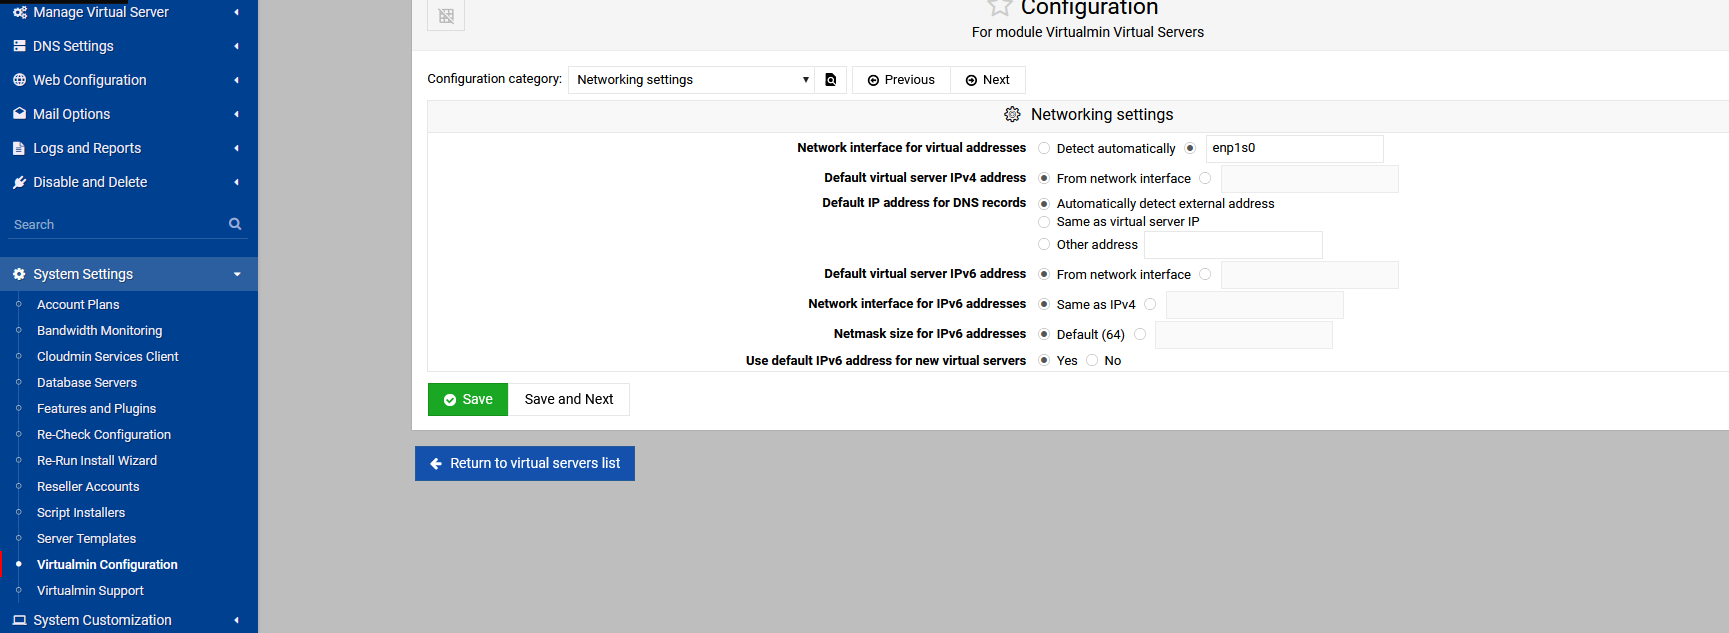Click the Disable and Delete plug icon

pos(19,182)
